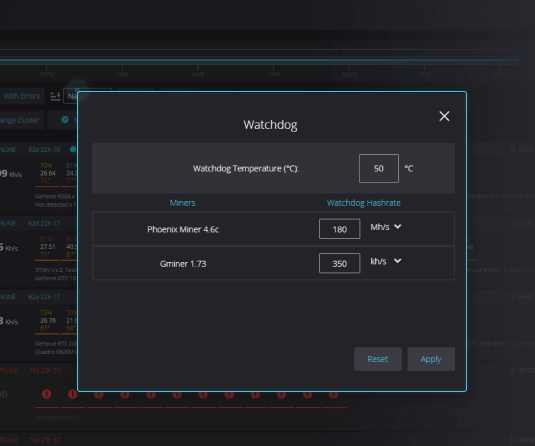Close the Watchdog dialog
Screen dimensions: 535x446
[x=444, y=116]
